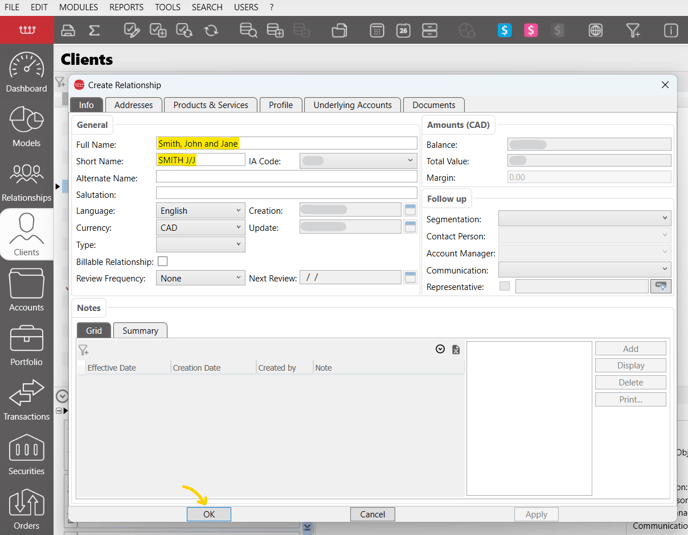This screenshot has width=688, height=535.
Task: Open the Models module in sidebar
Action: click(x=26, y=125)
